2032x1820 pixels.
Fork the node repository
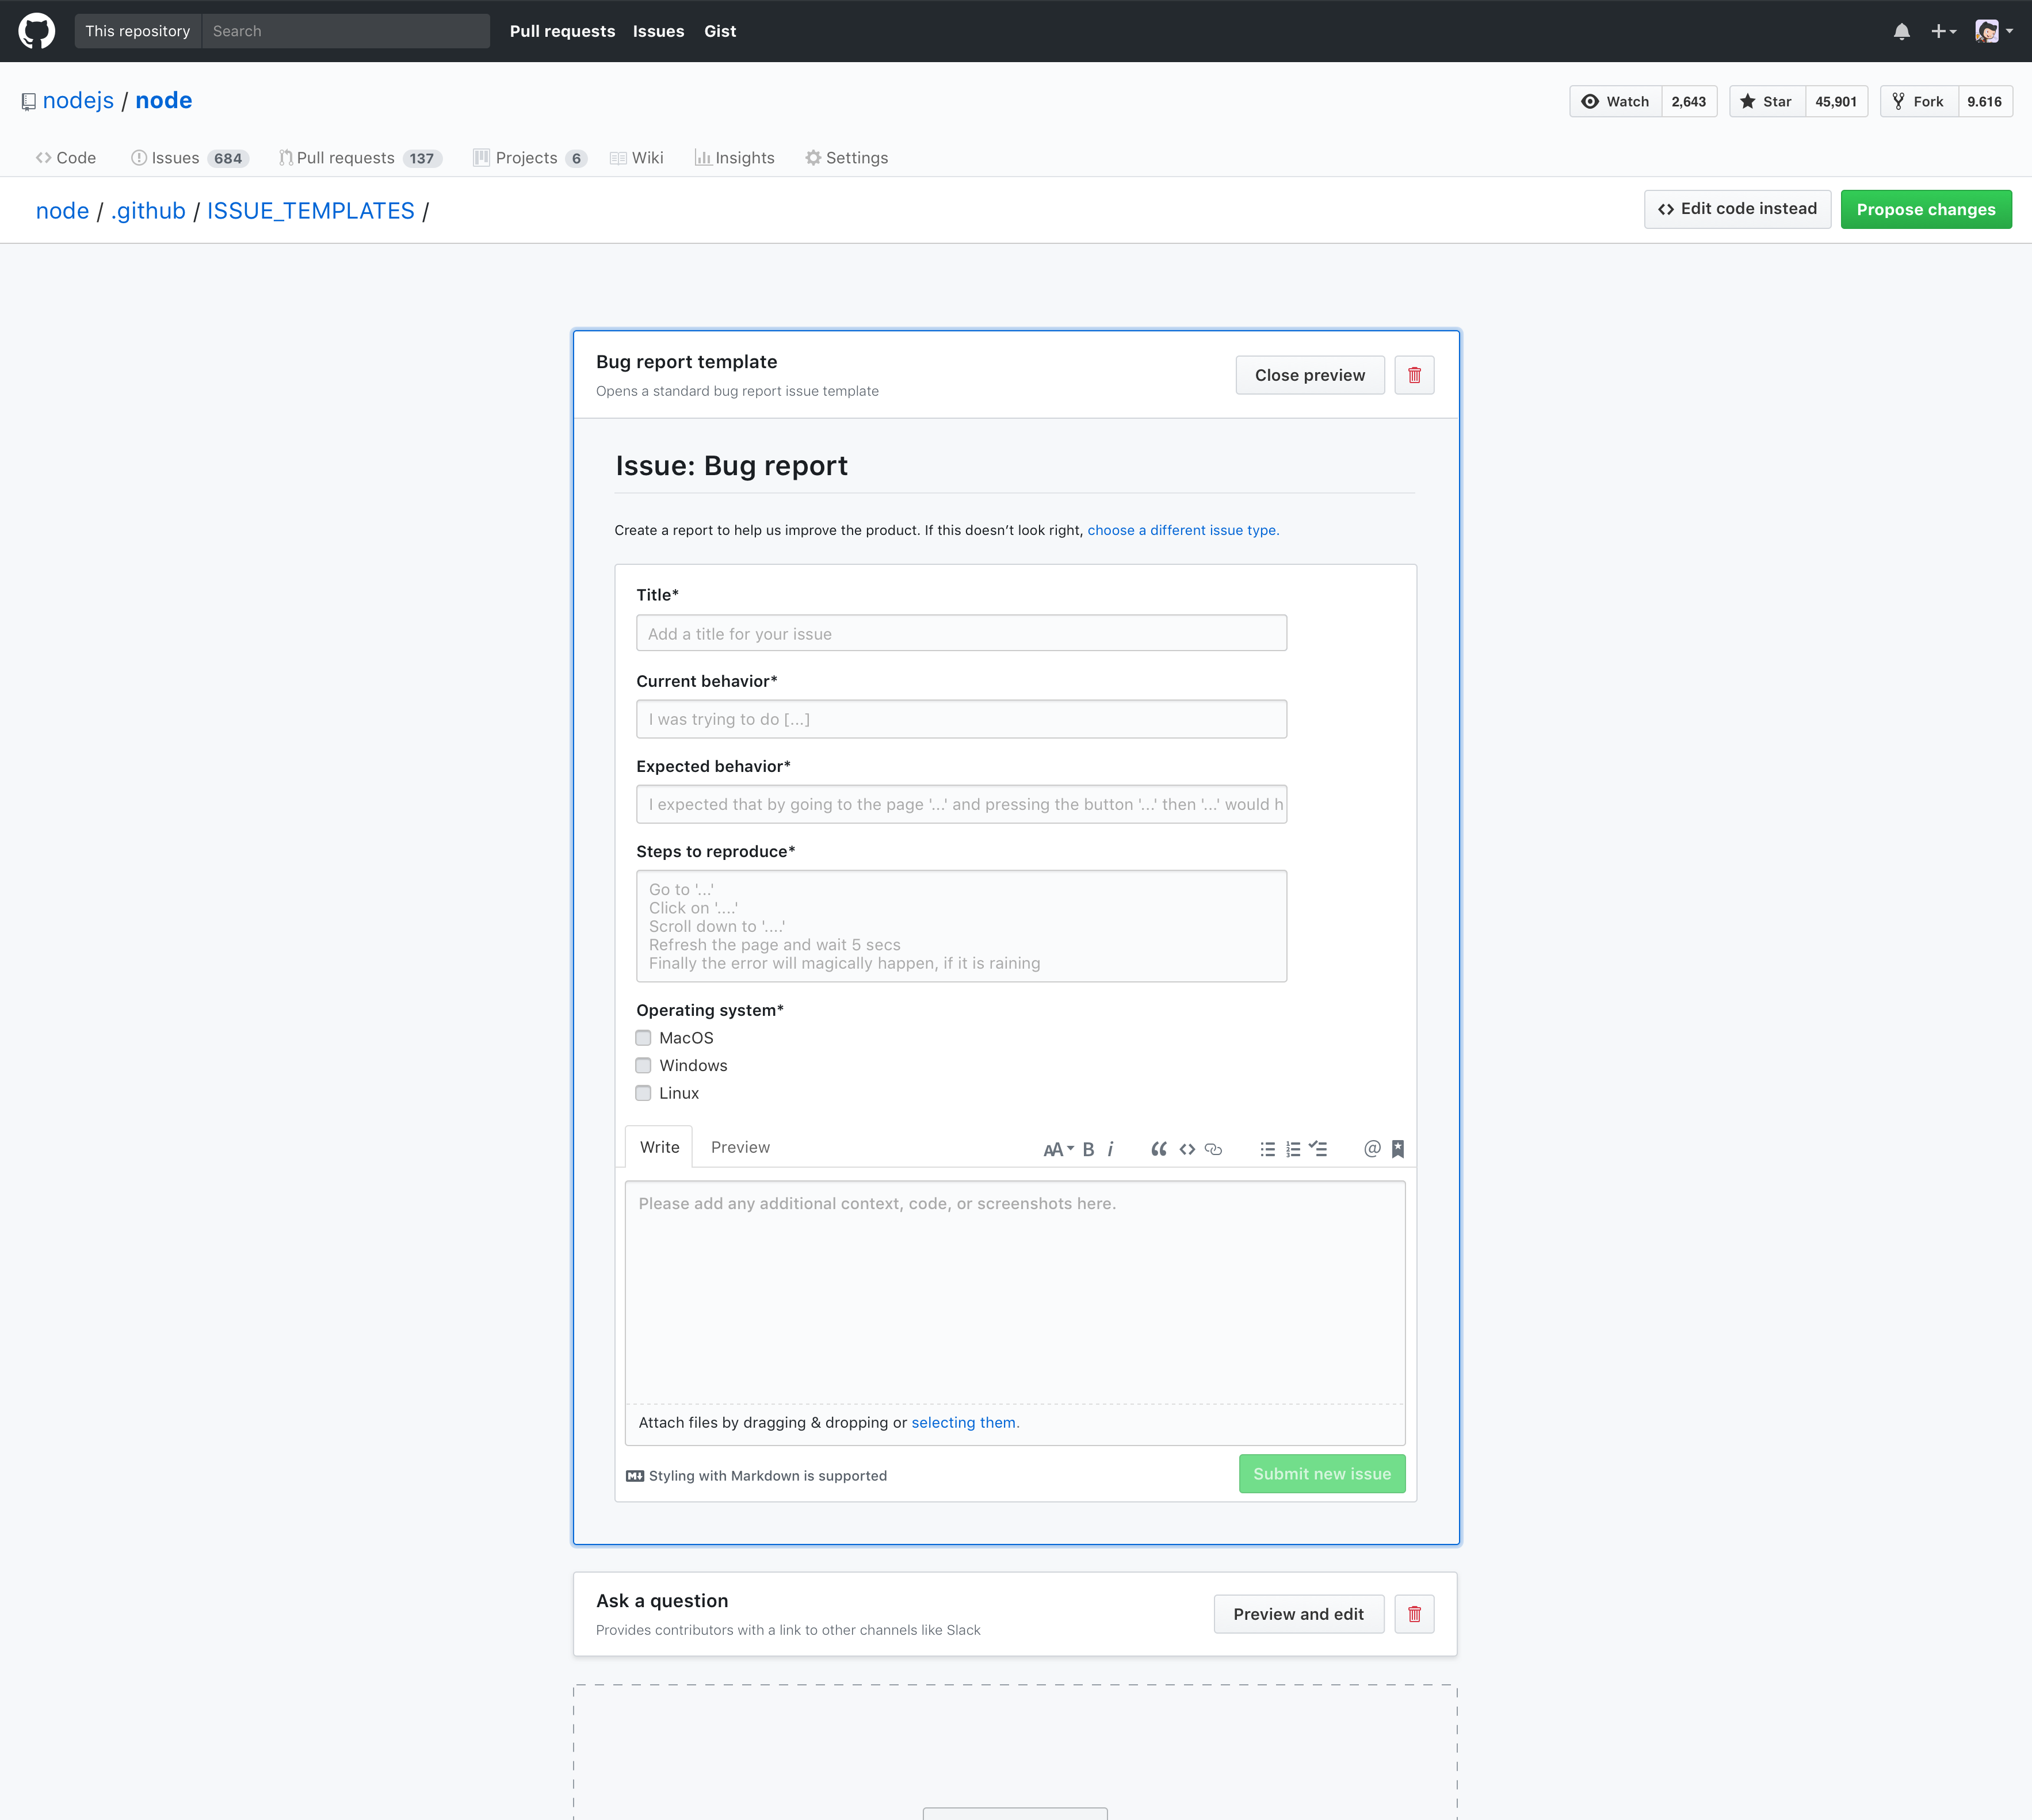[1919, 101]
